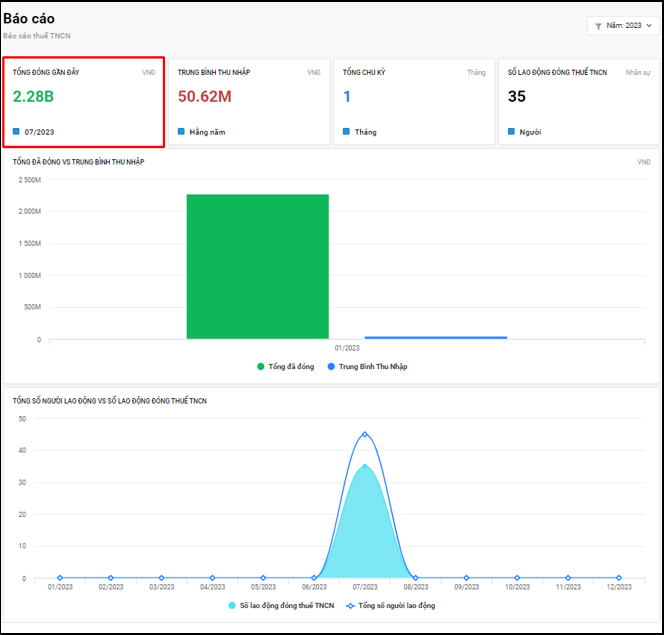Click the Báo cáo page heading
Image resolution: width=664 pixels, height=635 pixels.
pyautogui.click(x=29, y=19)
